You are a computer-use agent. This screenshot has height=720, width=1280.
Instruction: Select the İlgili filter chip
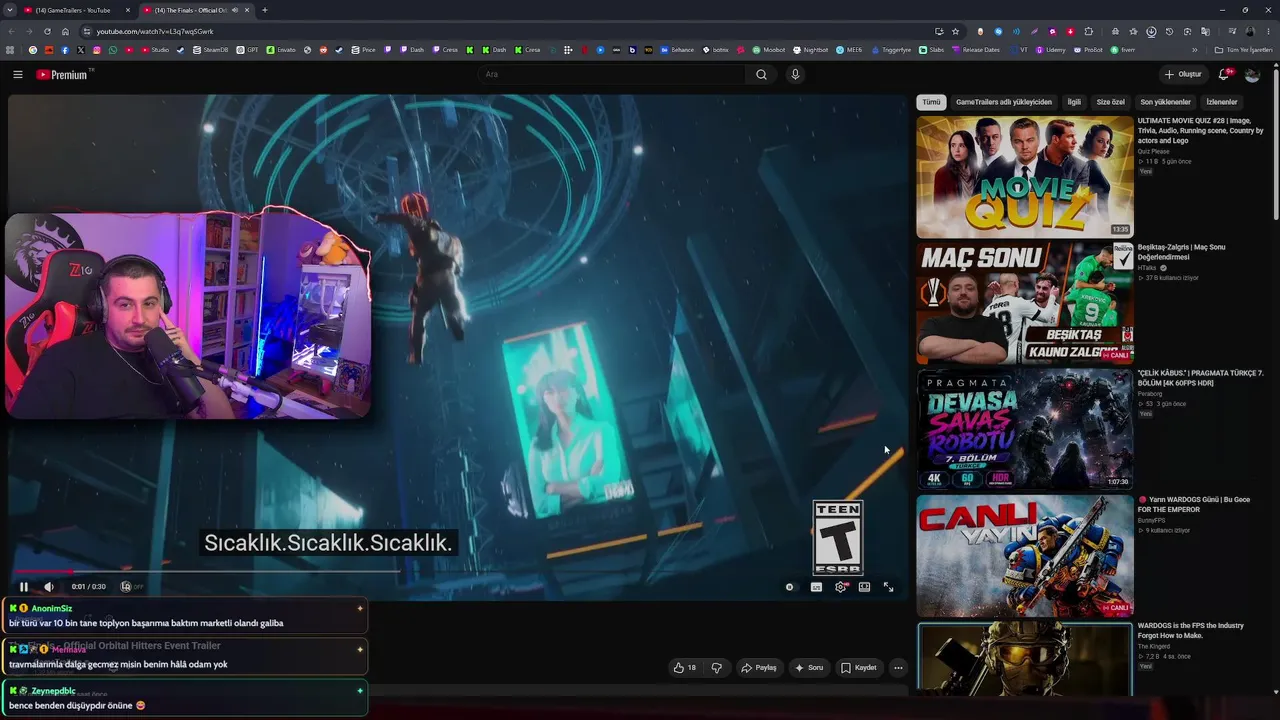coord(1074,102)
